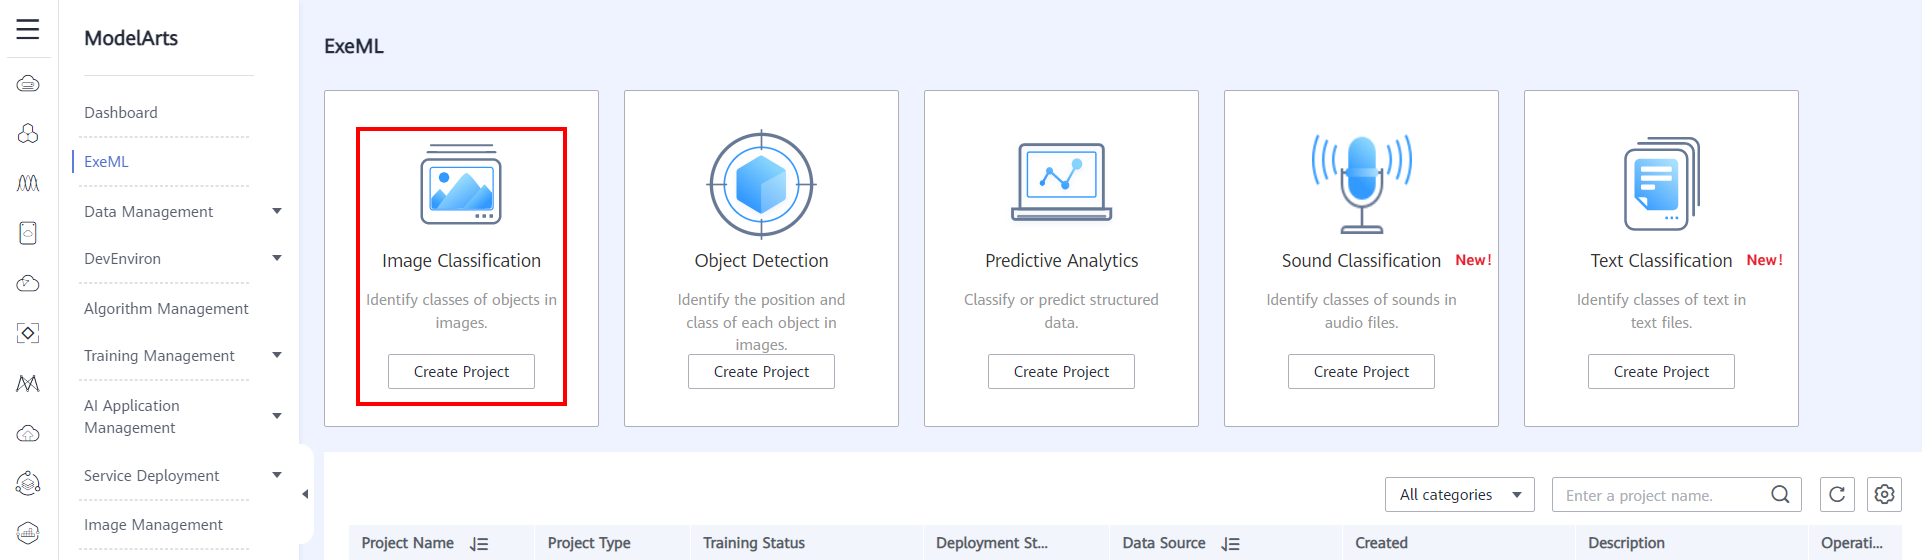
Task: Click the Image Classification picture icon
Action: coord(461,185)
